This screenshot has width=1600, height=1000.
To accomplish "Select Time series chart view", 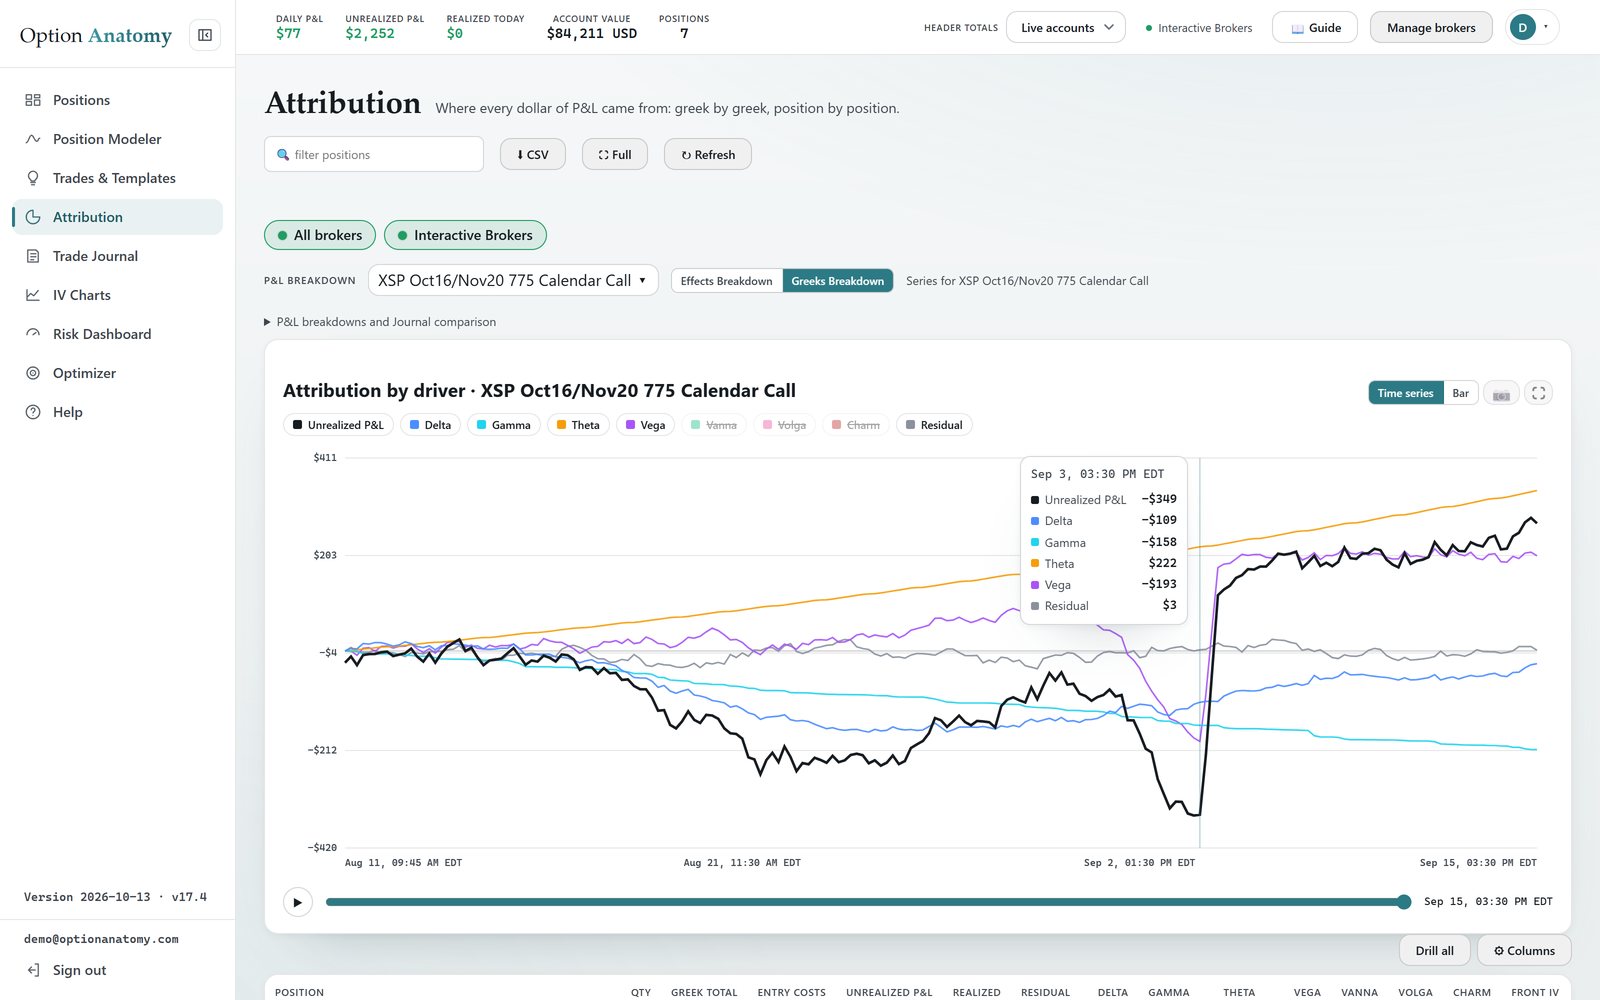I will pyautogui.click(x=1406, y=393).
